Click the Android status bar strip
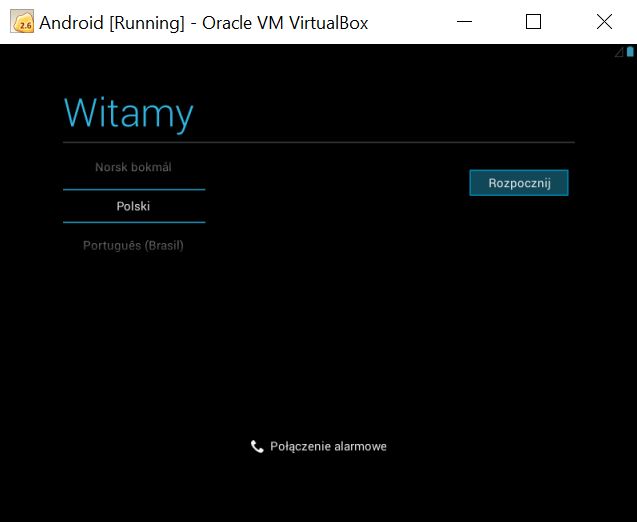 click(x=318, y=52)
